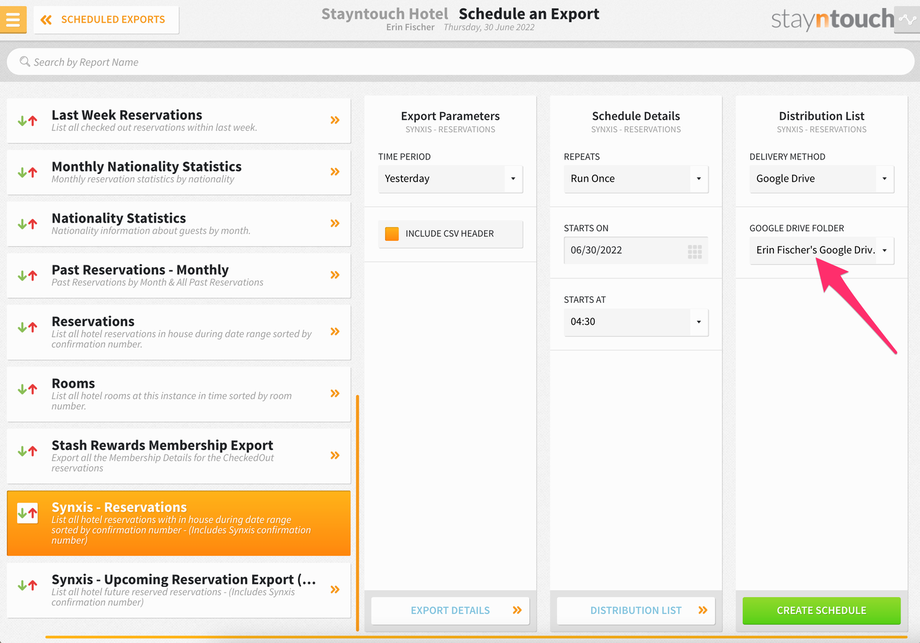The image size is (920, 643).
Task: Click export arrows icon for Stash Rewards Membership
Action: click(x=28, y=451)
